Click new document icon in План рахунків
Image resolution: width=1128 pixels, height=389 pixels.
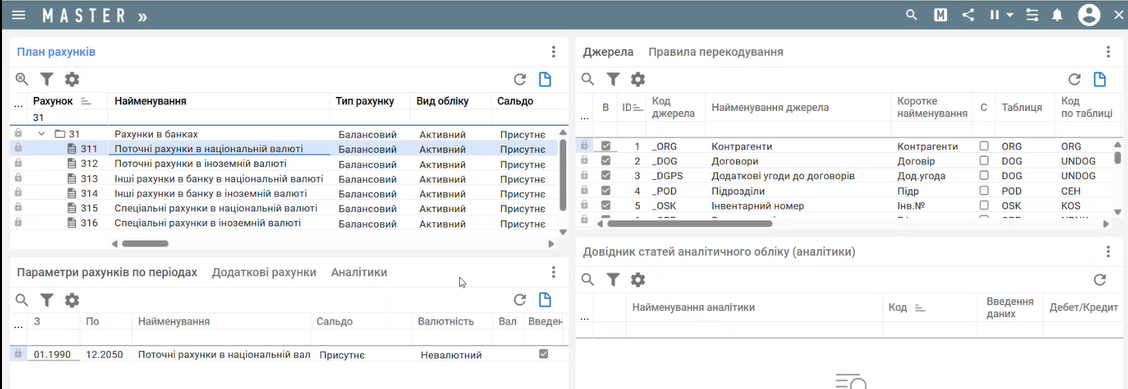click(x=545, y=79)
